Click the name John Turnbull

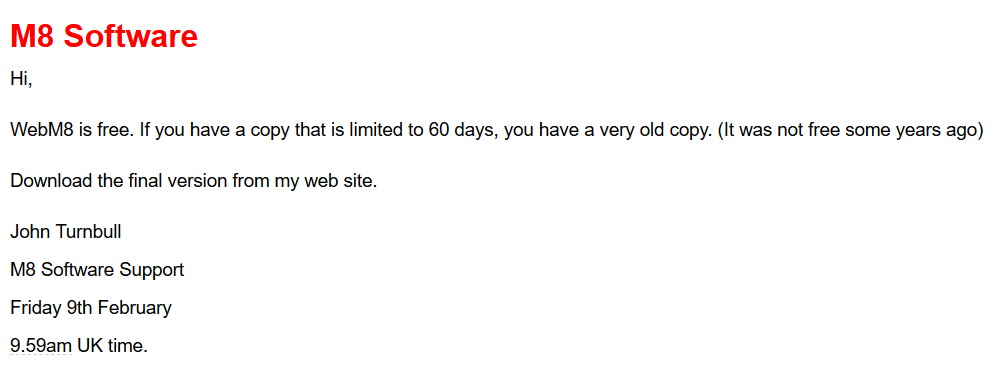click(66, 232)
